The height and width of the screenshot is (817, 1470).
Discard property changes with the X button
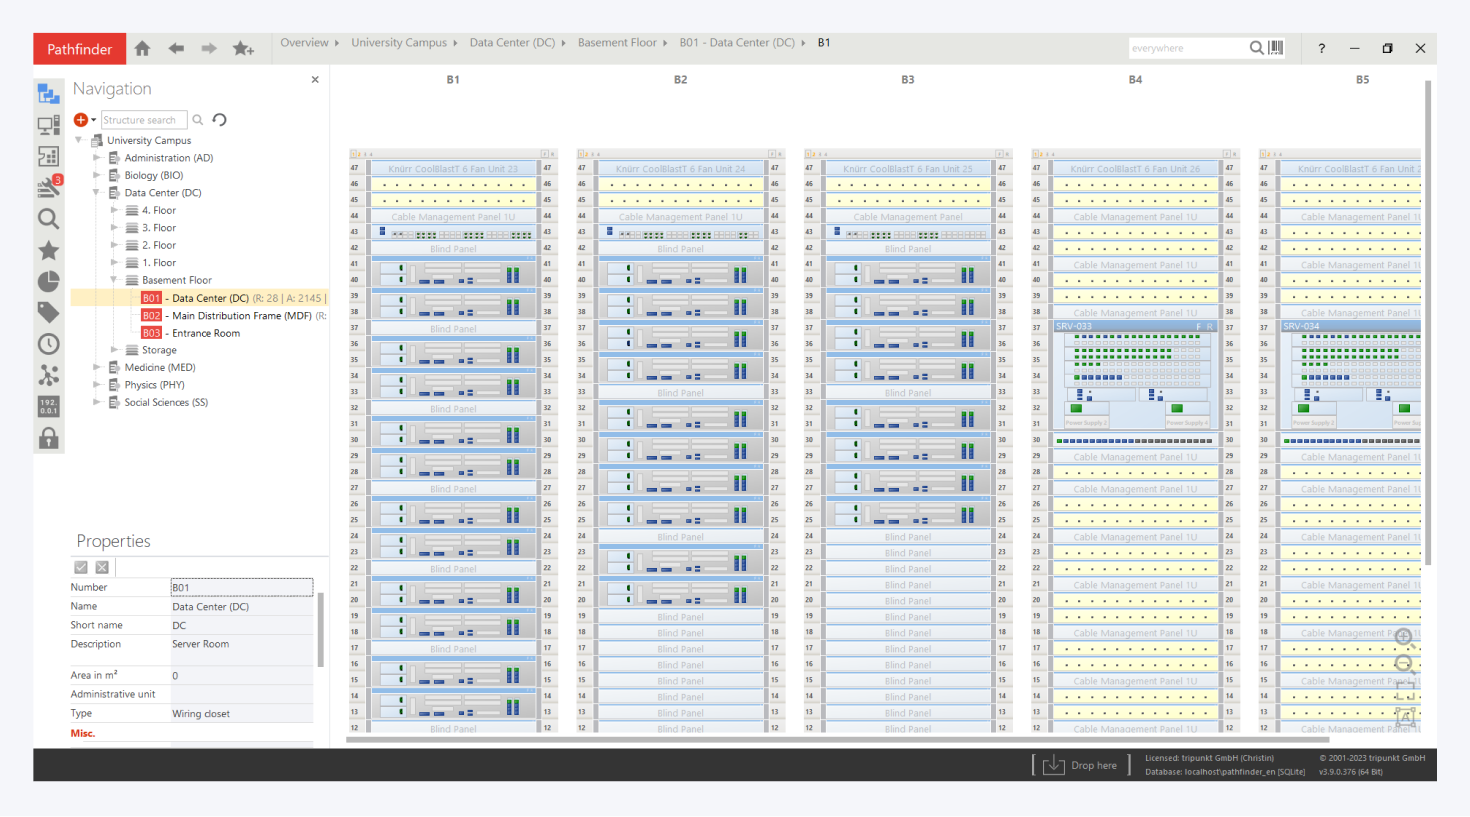click(x=102, y=567)
